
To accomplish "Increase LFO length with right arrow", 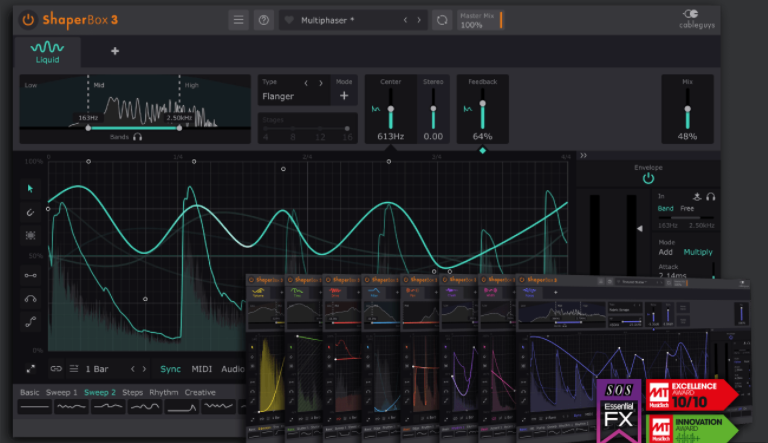I will pos(144,369).
